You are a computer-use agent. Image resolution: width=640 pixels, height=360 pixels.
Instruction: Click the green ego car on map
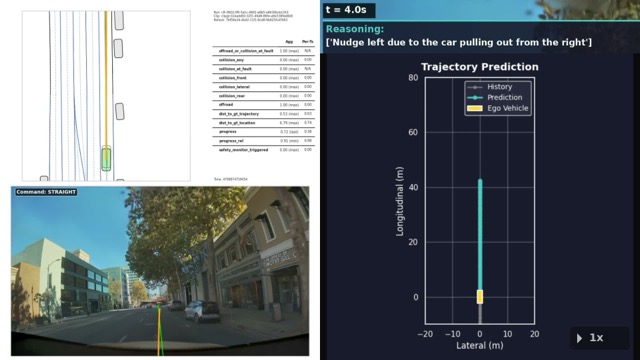point(106,158)
